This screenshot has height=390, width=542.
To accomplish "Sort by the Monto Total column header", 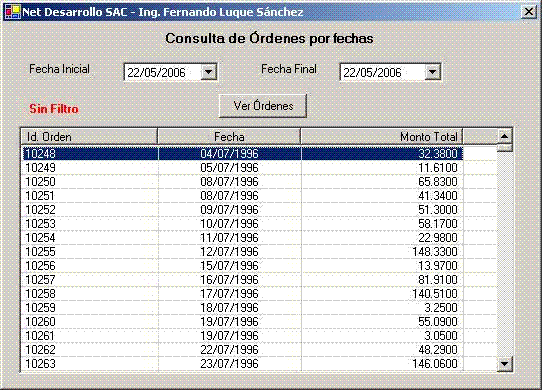I will [x=382, y=137].
